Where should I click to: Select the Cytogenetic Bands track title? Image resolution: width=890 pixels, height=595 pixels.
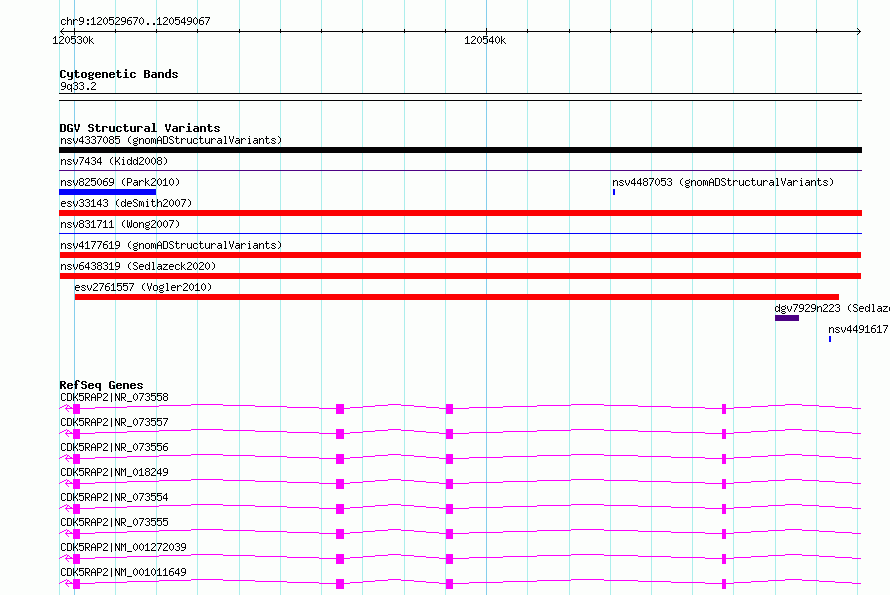tap(119, 74)
